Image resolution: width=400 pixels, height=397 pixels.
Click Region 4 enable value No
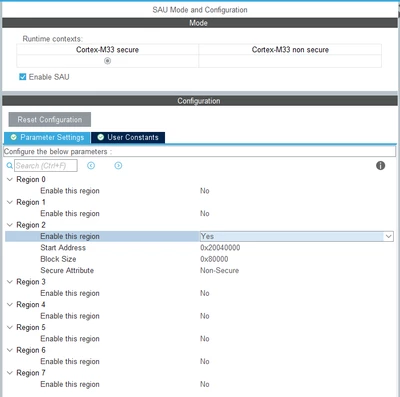coord(205,316)
